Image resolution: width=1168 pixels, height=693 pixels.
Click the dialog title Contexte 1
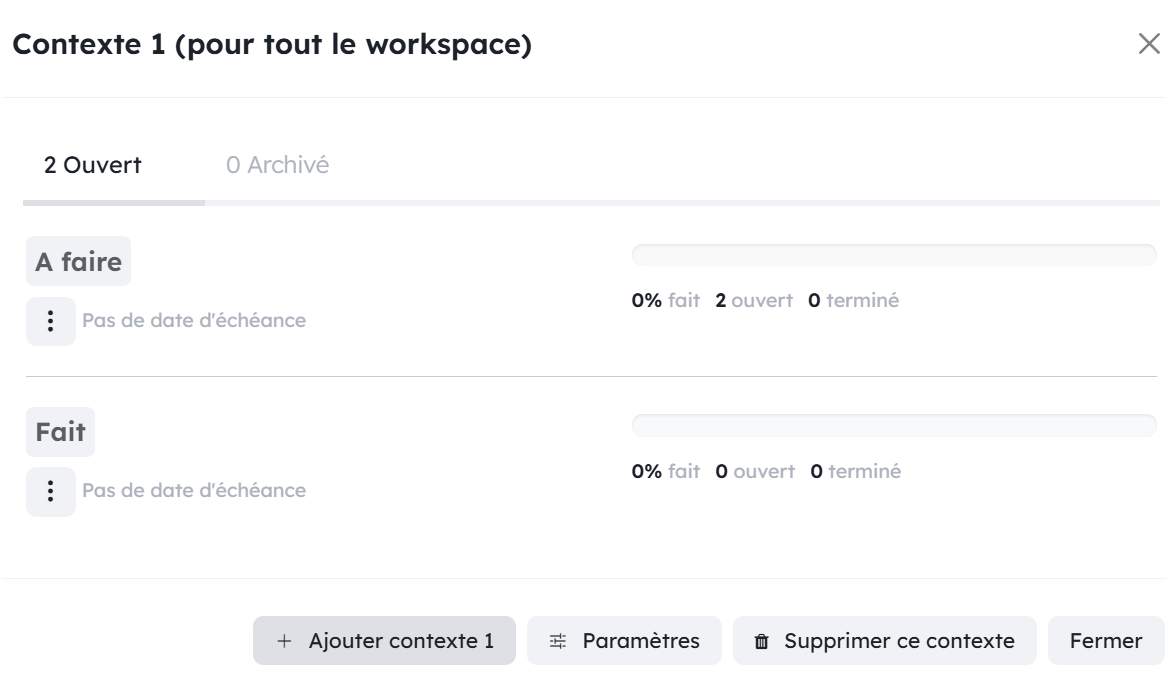[x=272, y=44]
